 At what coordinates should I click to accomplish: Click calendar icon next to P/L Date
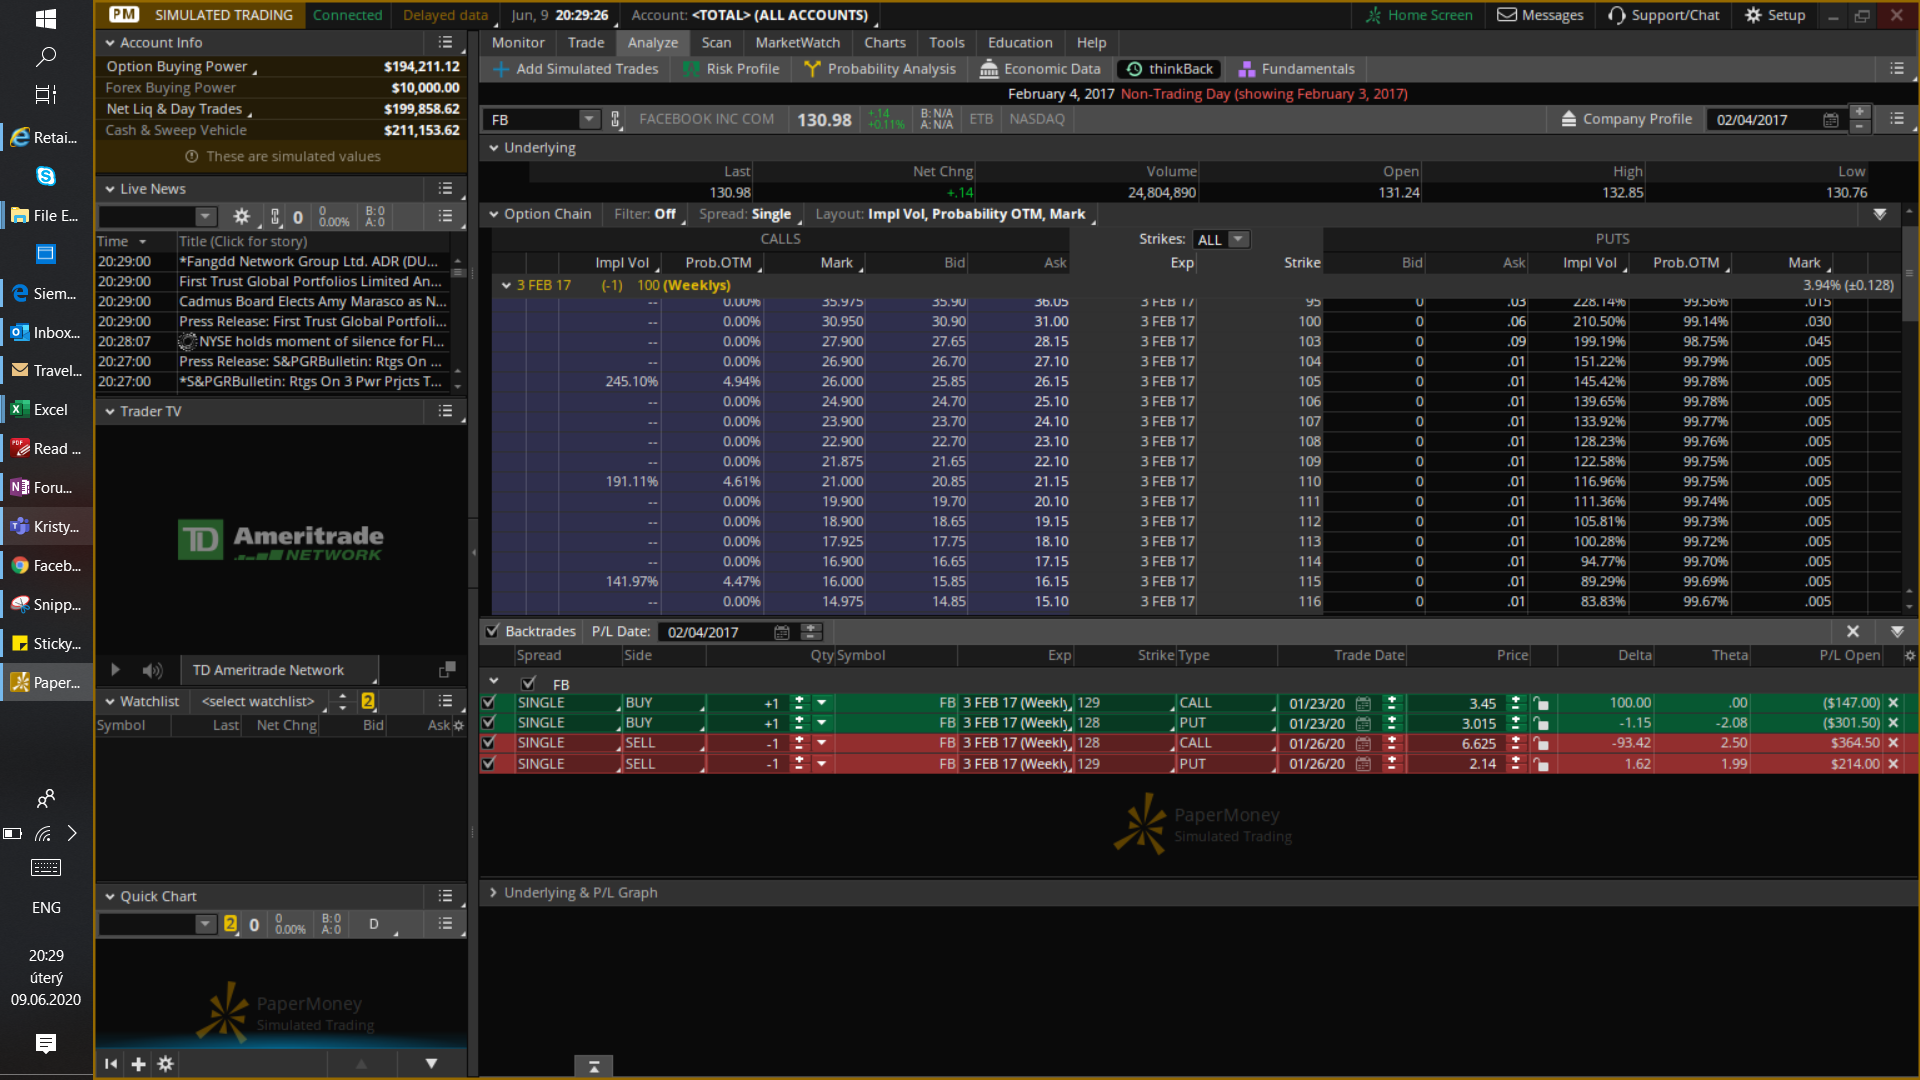point(782,632)
